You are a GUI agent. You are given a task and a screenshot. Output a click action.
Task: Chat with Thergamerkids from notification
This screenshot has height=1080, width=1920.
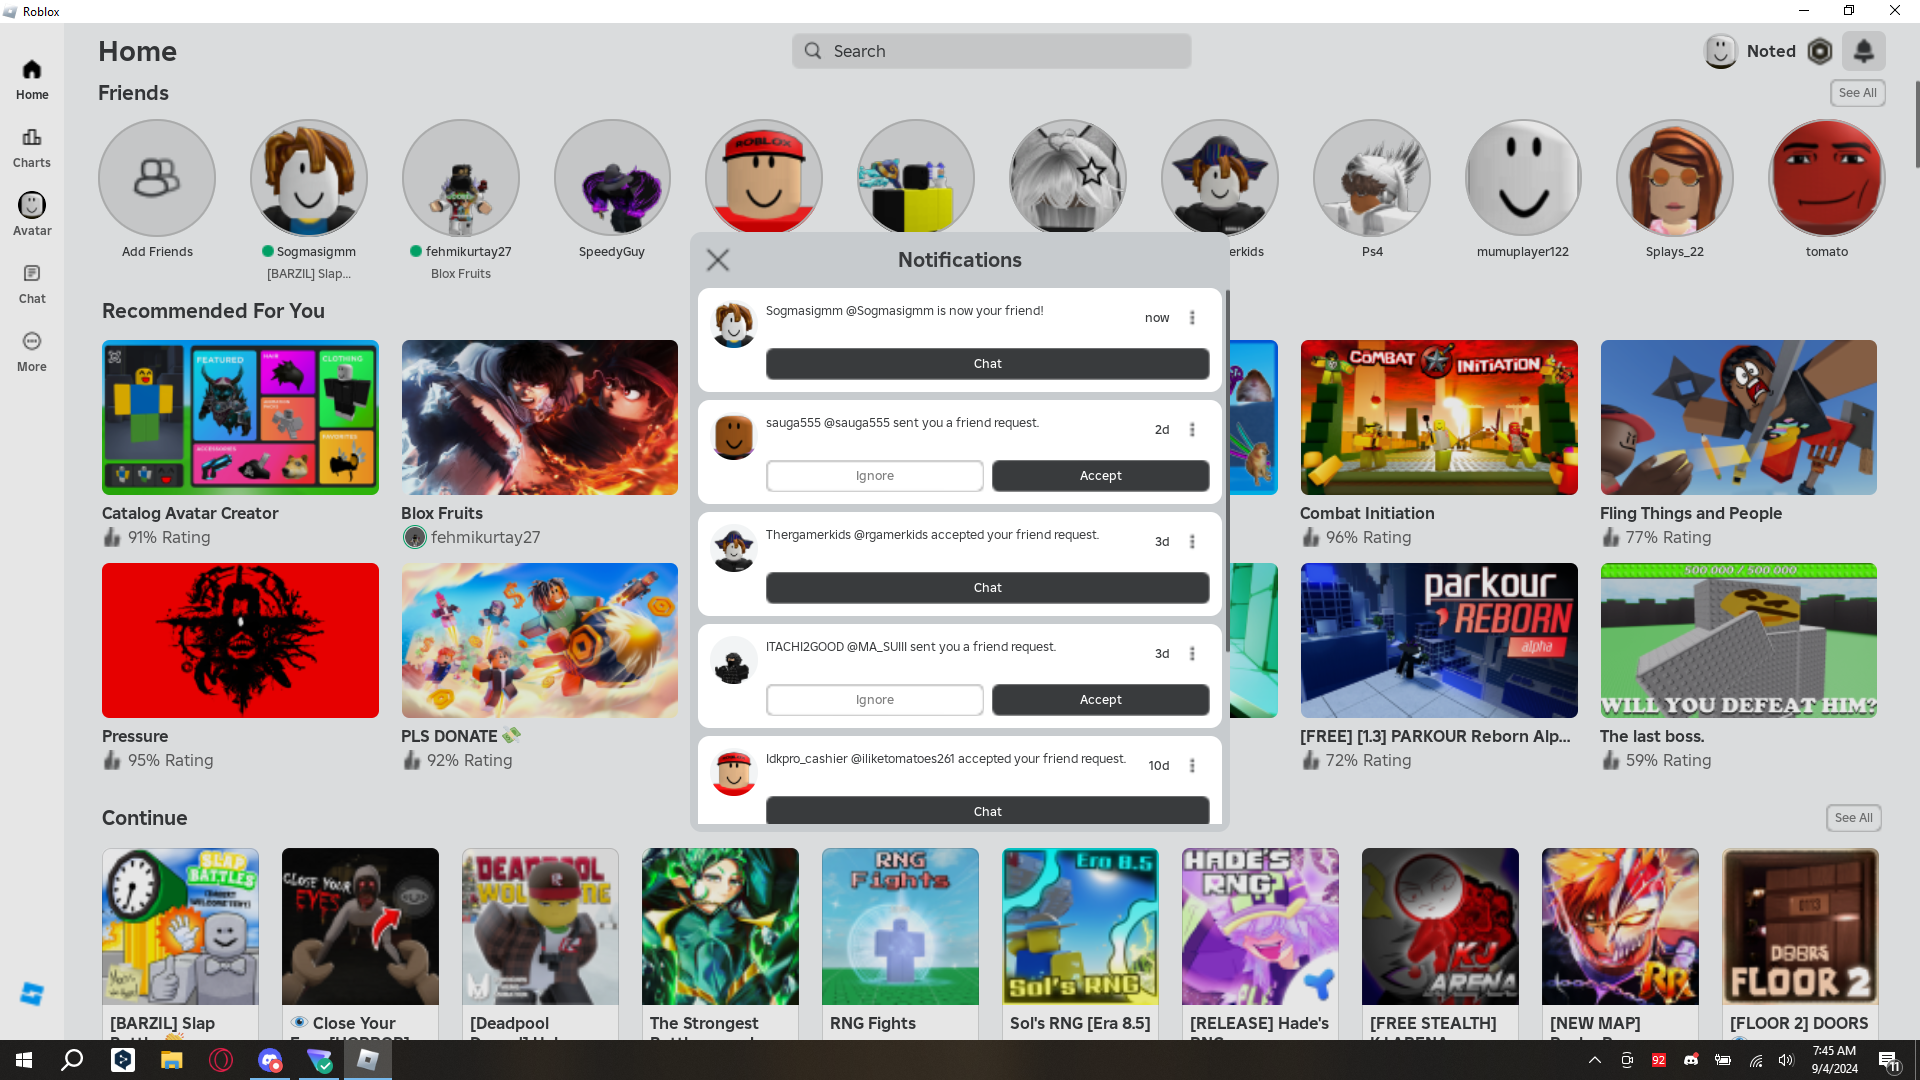pyautogui.click(x=987, y=588)
